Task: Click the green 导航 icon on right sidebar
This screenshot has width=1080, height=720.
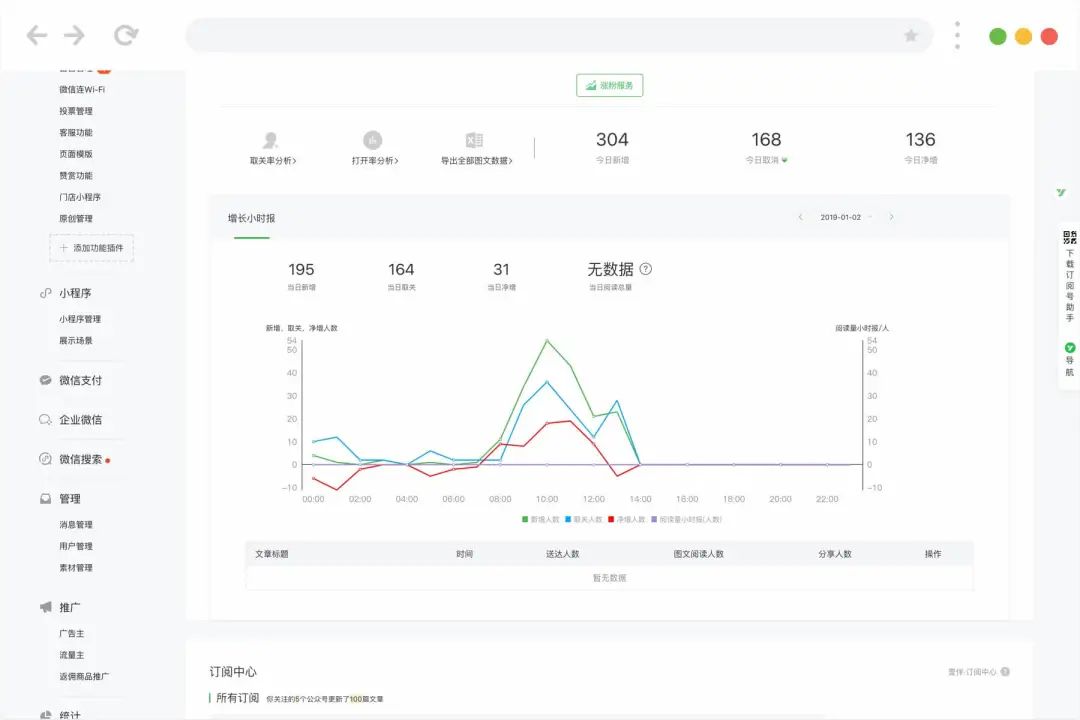Action: (x=1069, y=348)
